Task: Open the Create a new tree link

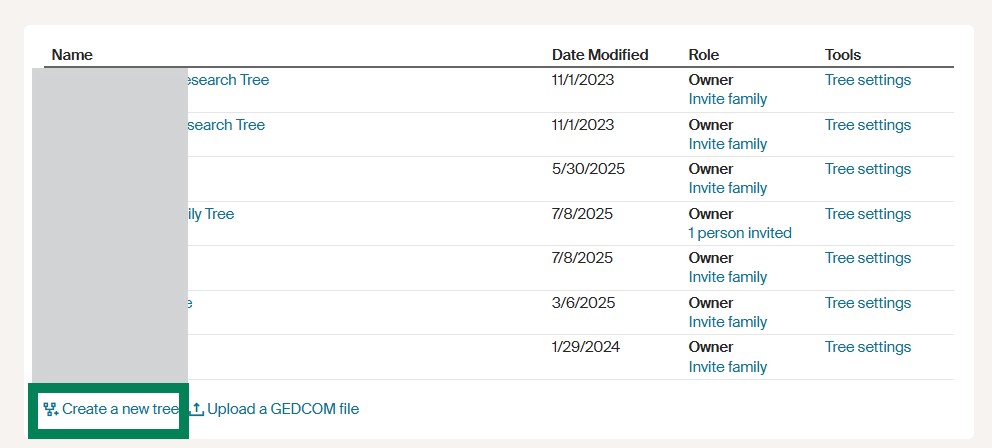Action: [120, 409]
